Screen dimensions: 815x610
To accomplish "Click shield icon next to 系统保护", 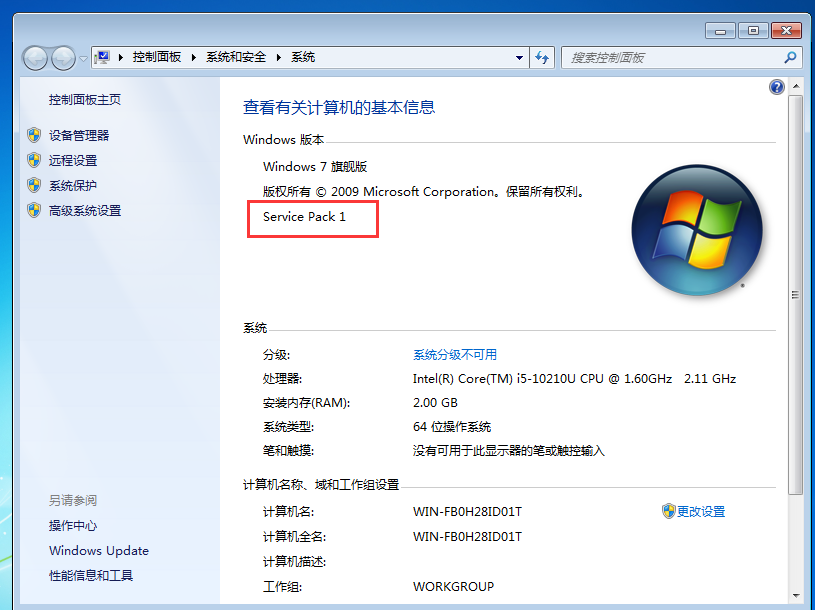I will [x=34, y=185].
